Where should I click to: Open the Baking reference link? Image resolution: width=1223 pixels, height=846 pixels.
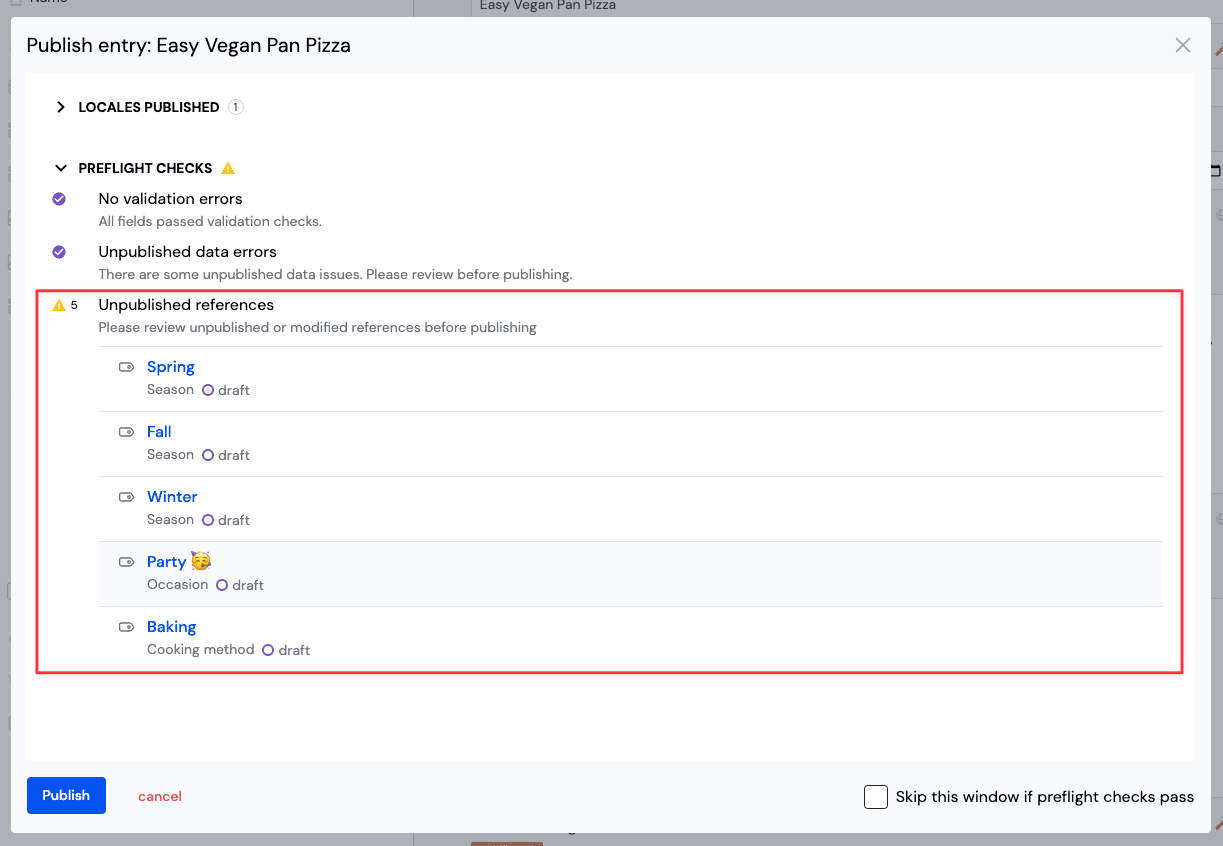click(171, 627)
